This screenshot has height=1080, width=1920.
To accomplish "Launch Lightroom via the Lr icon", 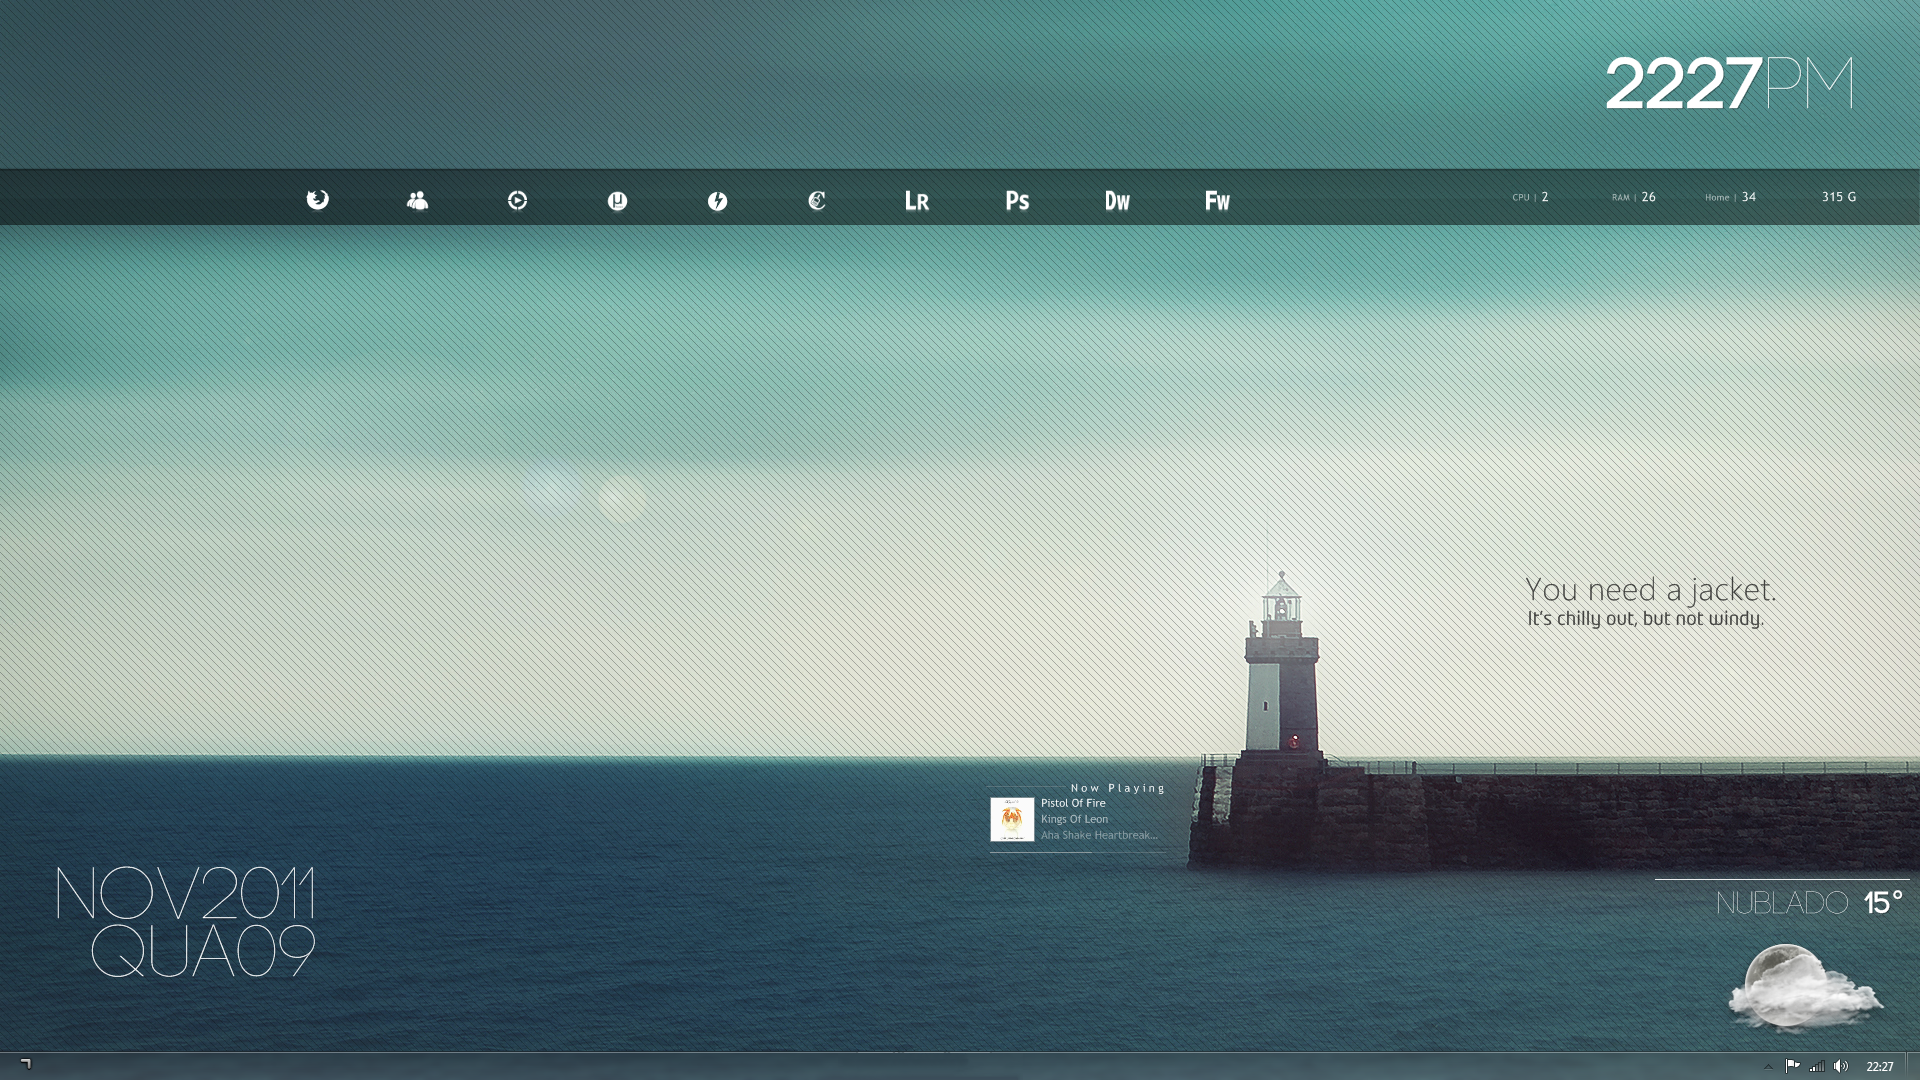I will (x=917, y=201).
